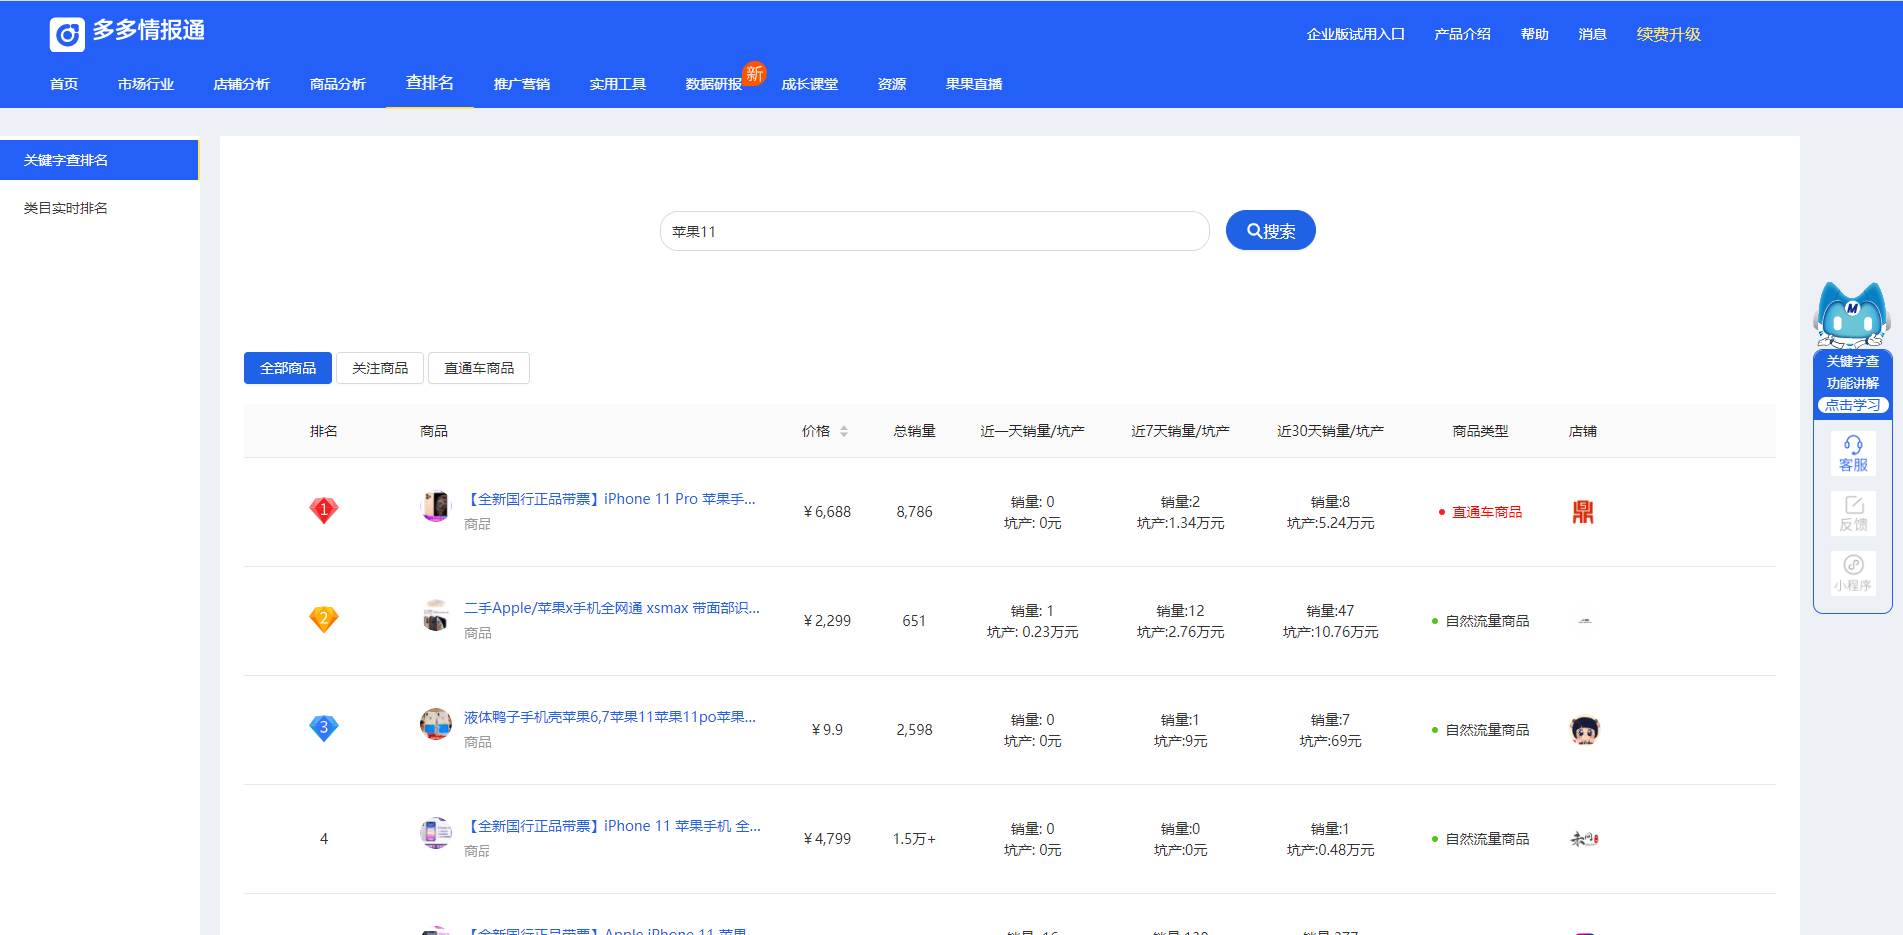This screenshot has height=935, width=1903.
Task: Click 续费升级 upgrade link
Action: coord(1669,34)
